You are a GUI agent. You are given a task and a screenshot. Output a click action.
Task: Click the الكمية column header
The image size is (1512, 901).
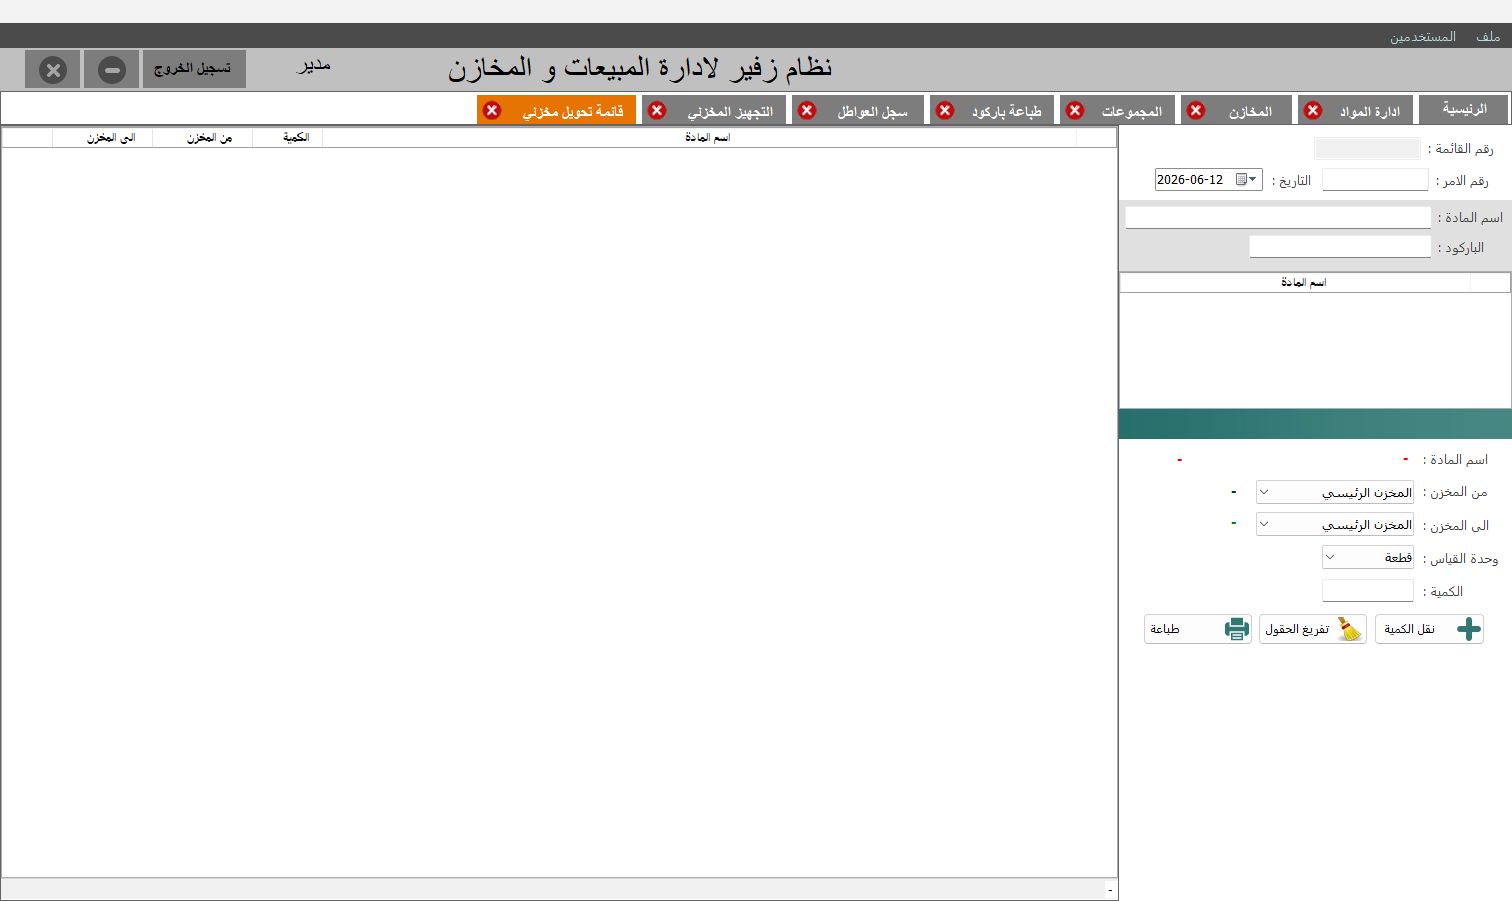288,138
